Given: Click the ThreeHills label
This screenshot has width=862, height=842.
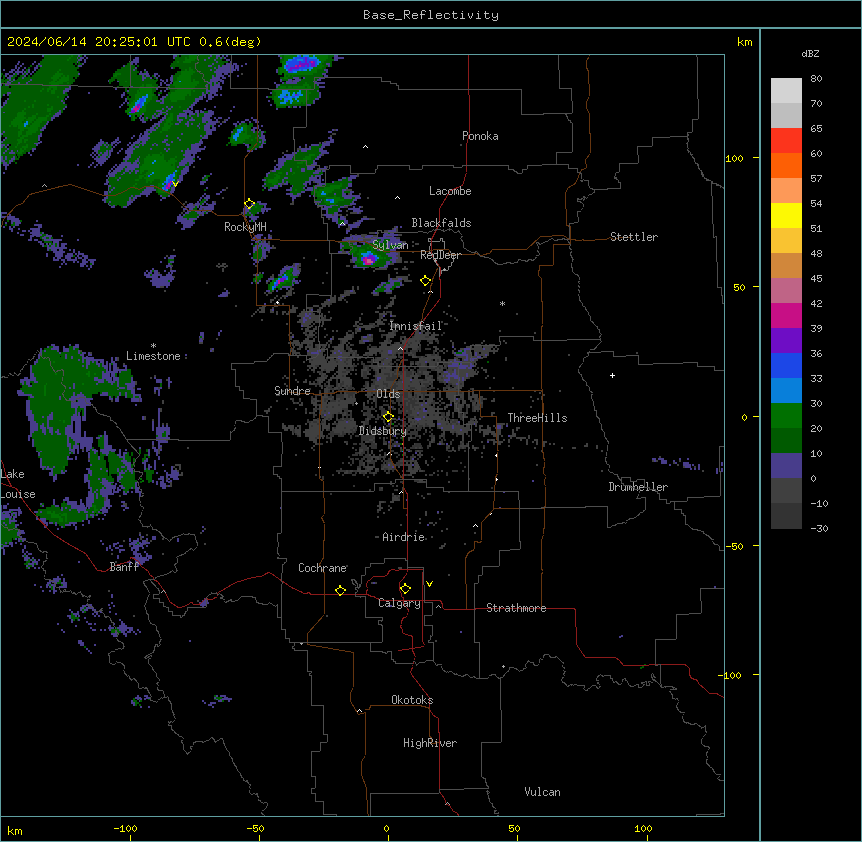Looking at the screenshot, I should tap(537, 418).
